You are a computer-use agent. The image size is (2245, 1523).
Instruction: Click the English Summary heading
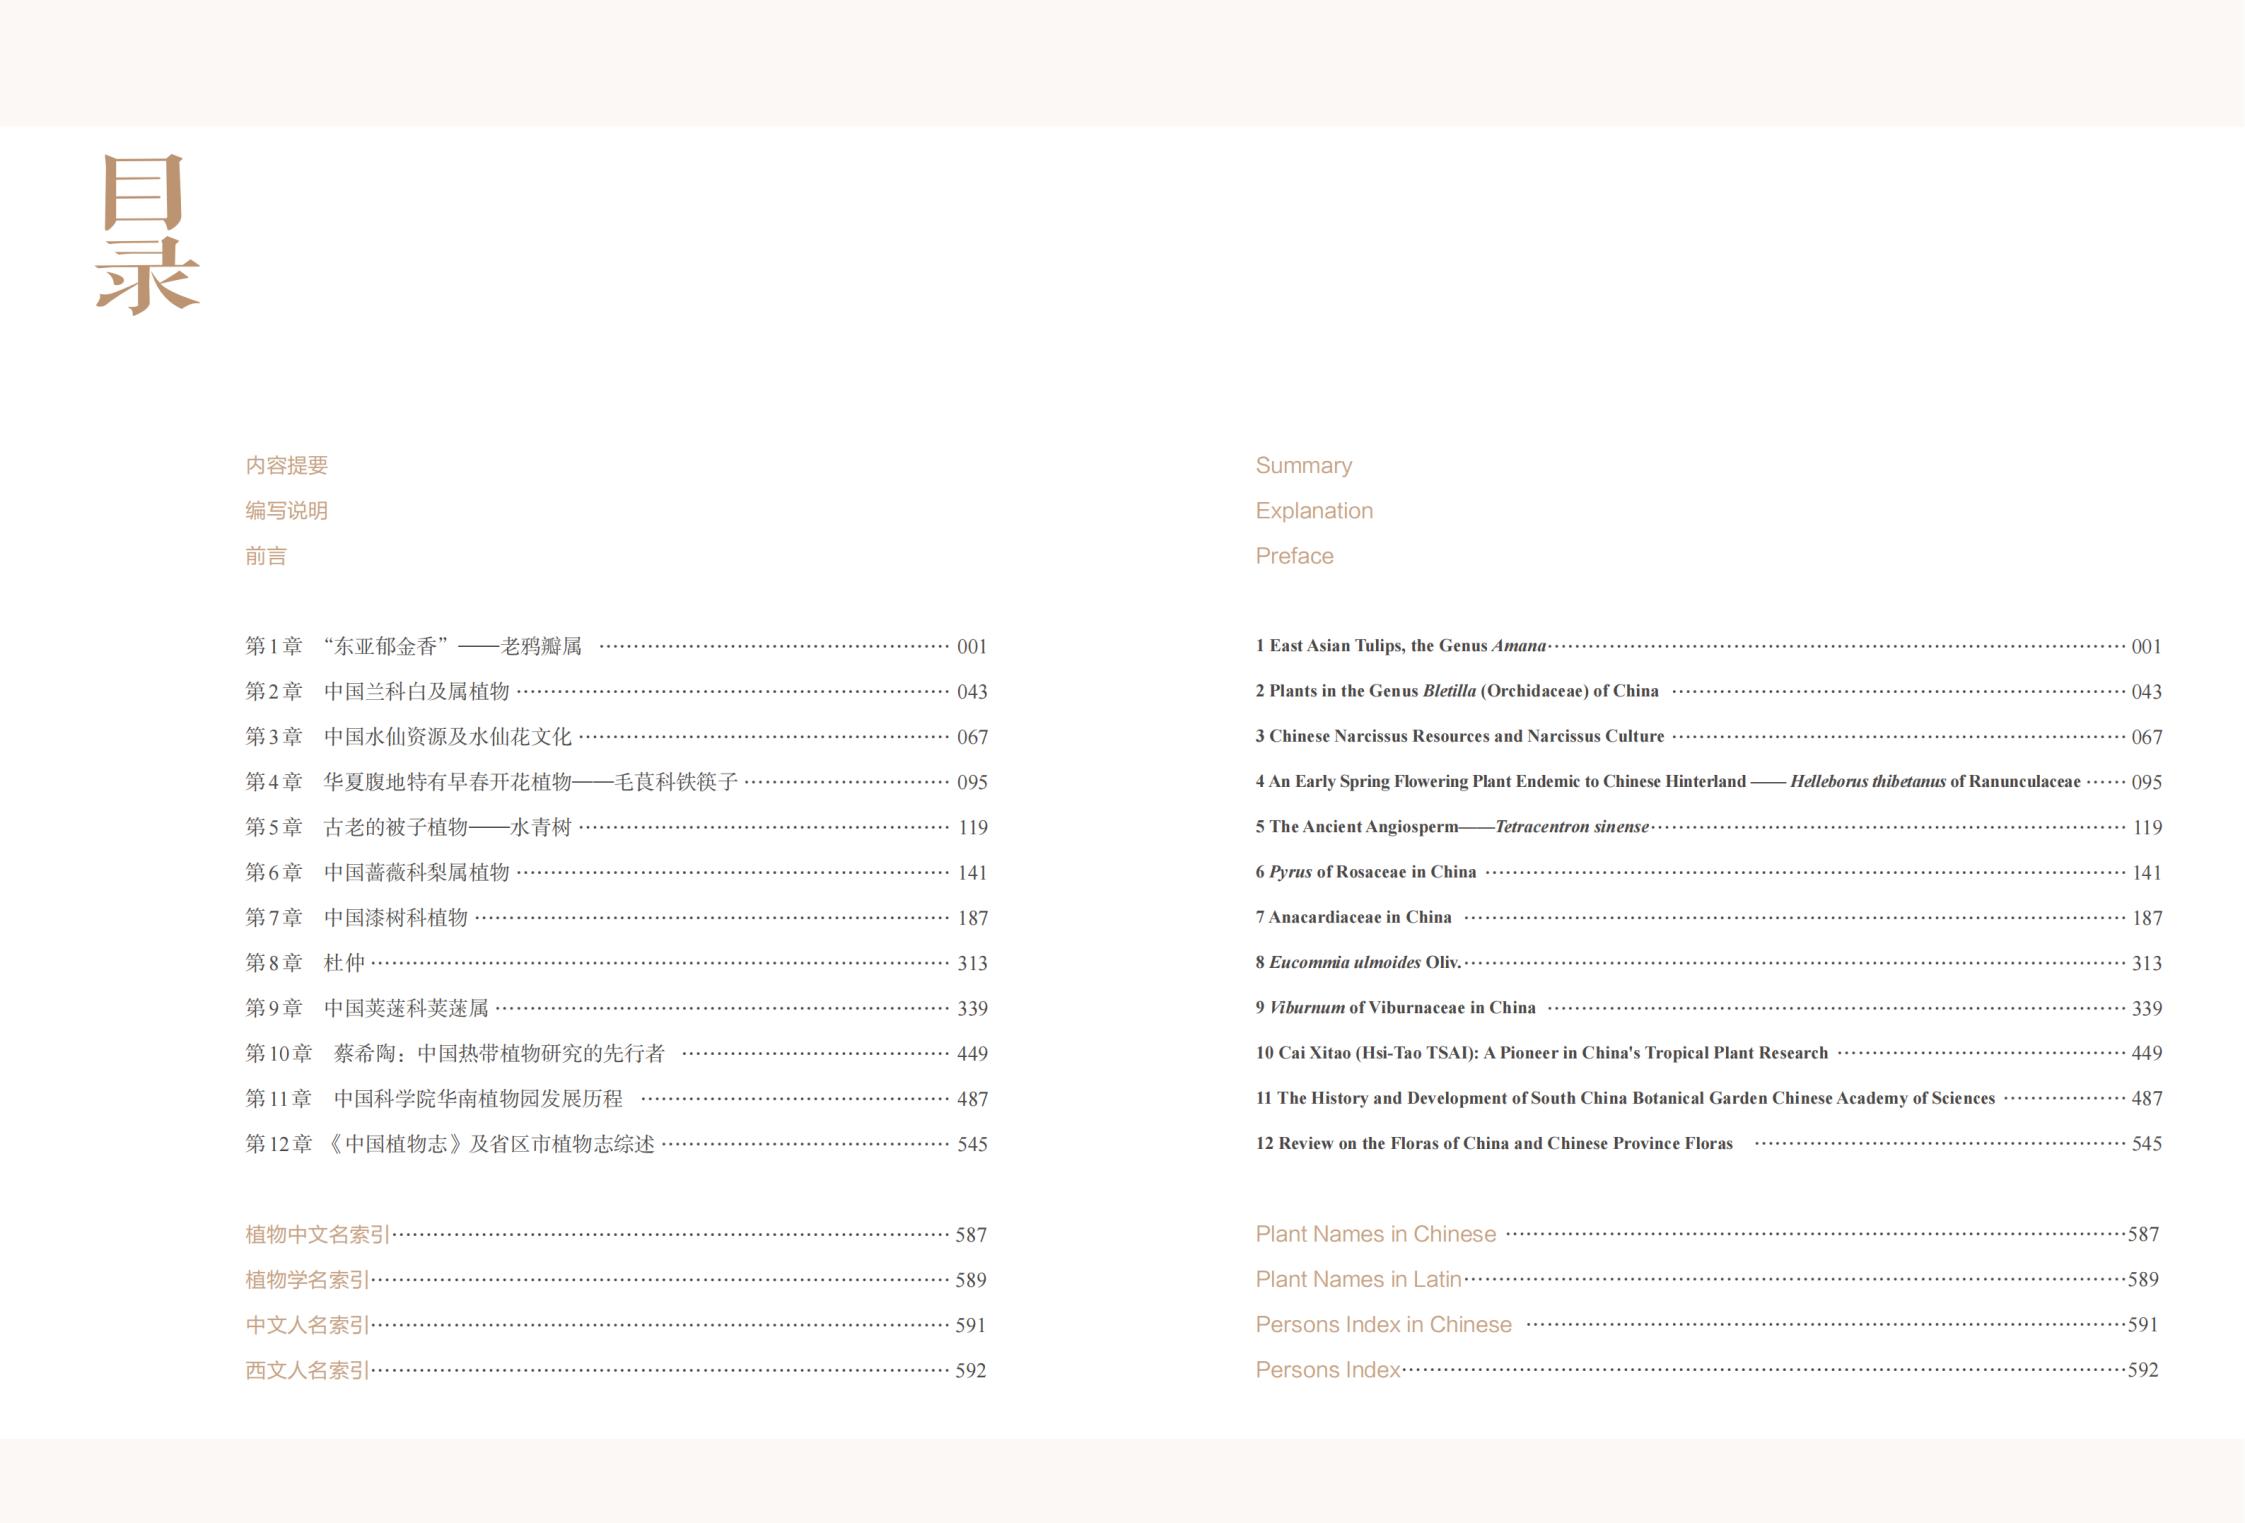coord(1303,465)
